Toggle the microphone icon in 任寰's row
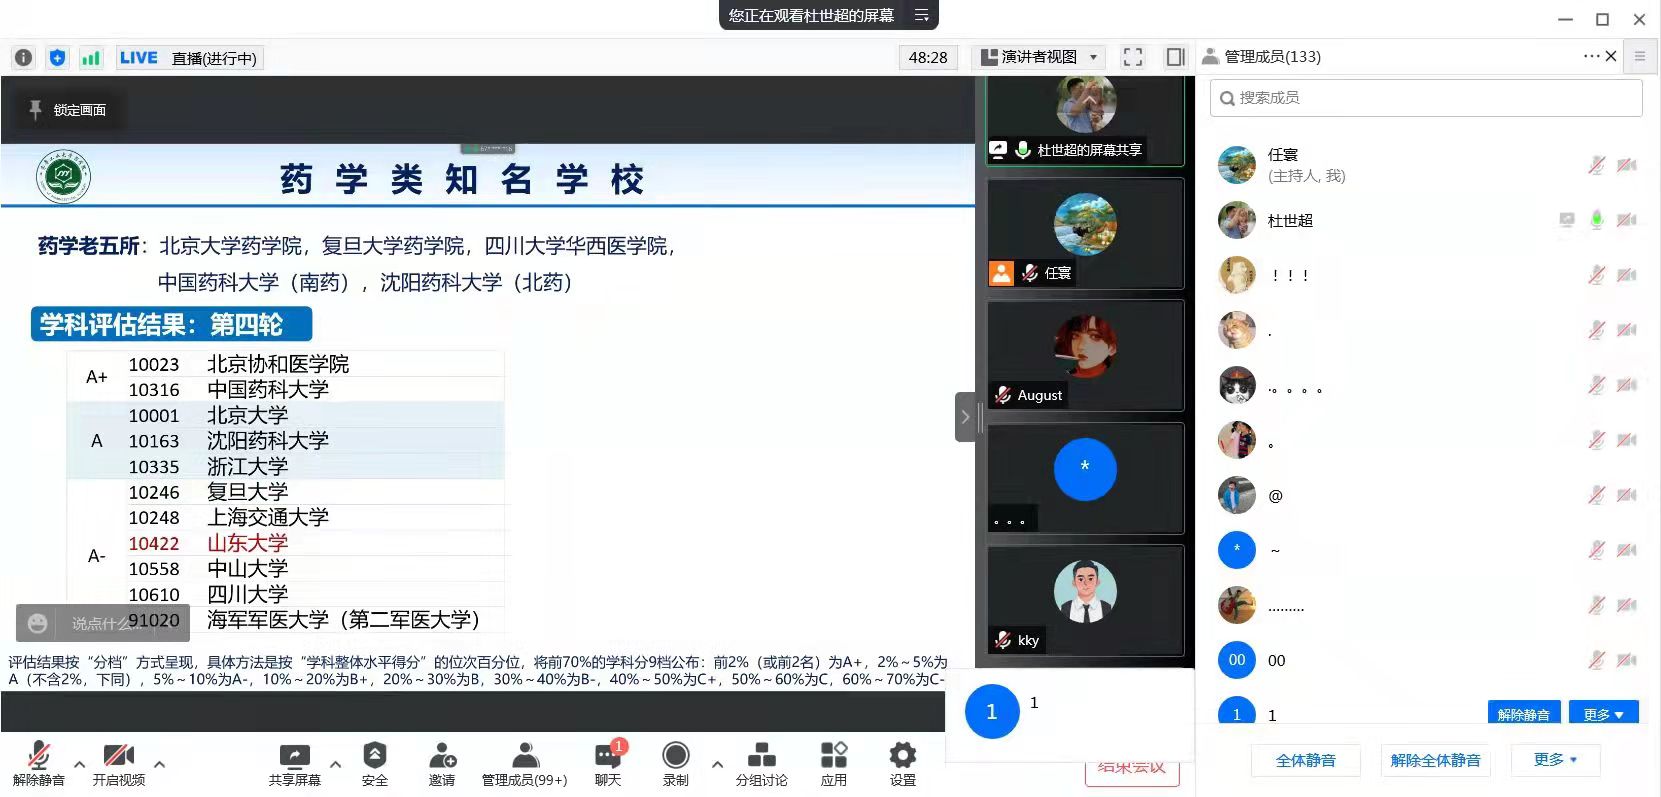 pos(1597,165)
